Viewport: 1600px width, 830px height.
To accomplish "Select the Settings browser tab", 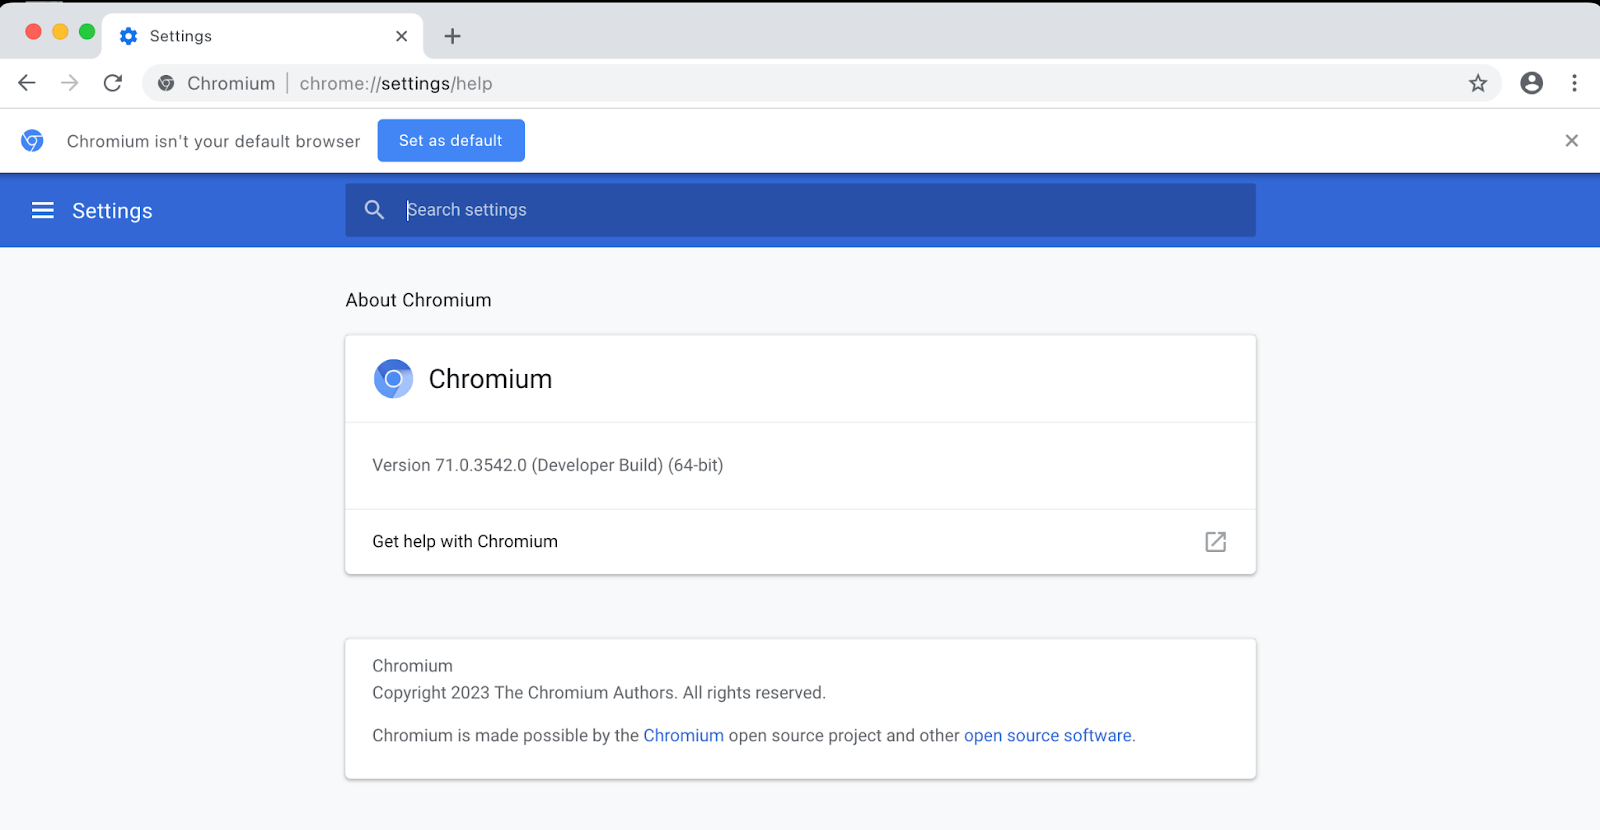I will [263, 36].
